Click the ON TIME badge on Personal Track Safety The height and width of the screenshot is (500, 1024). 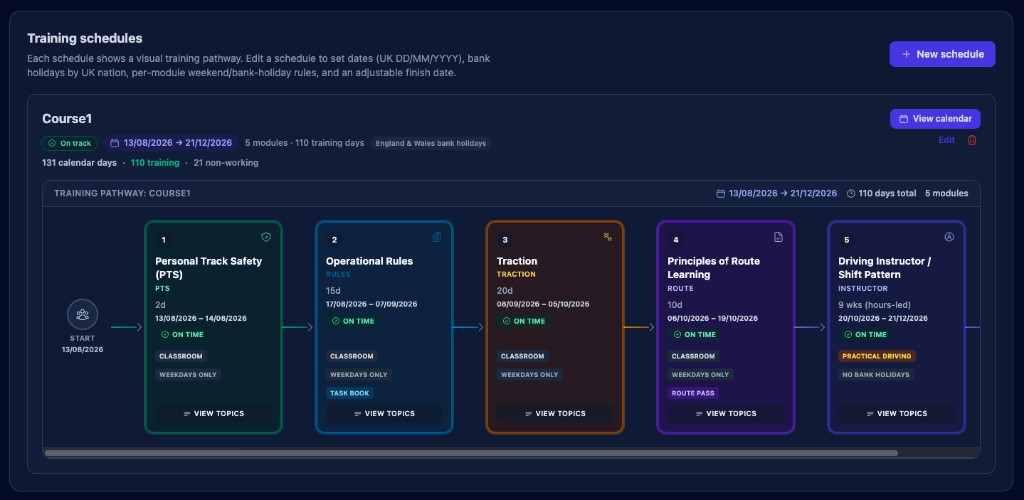[182, 334]
